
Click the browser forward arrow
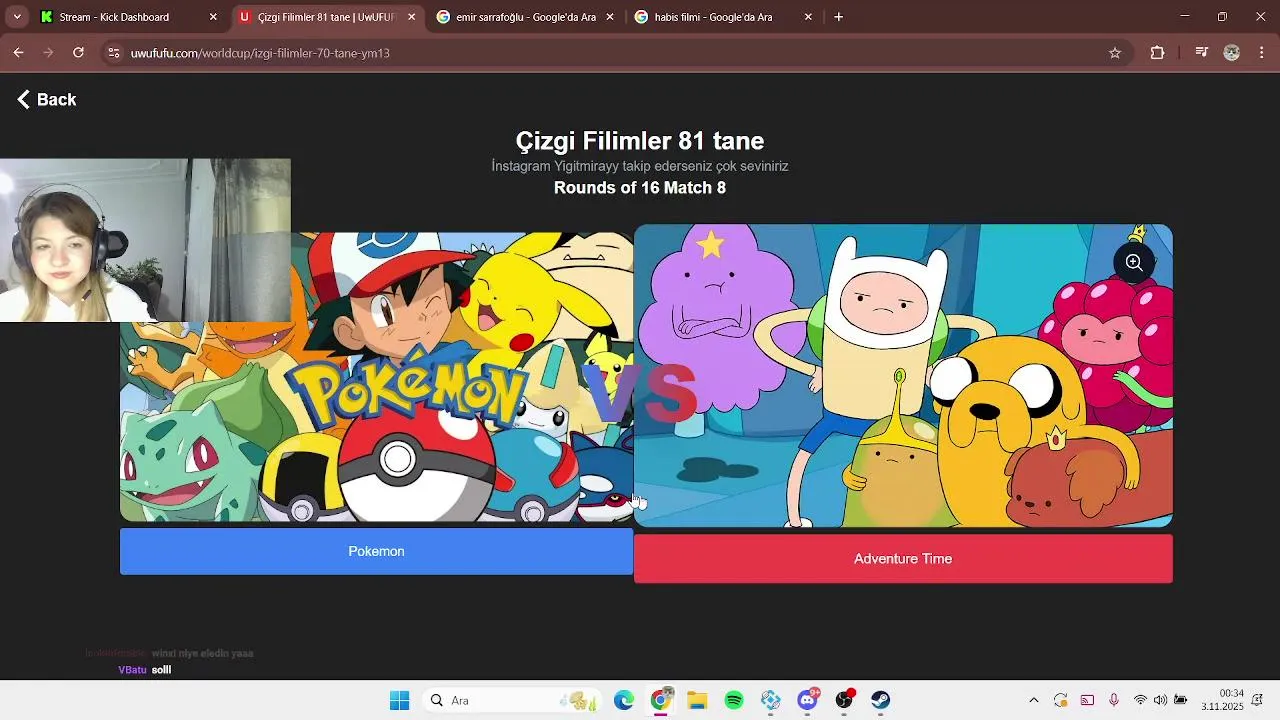pyautogui.click(x=48, y=53)
